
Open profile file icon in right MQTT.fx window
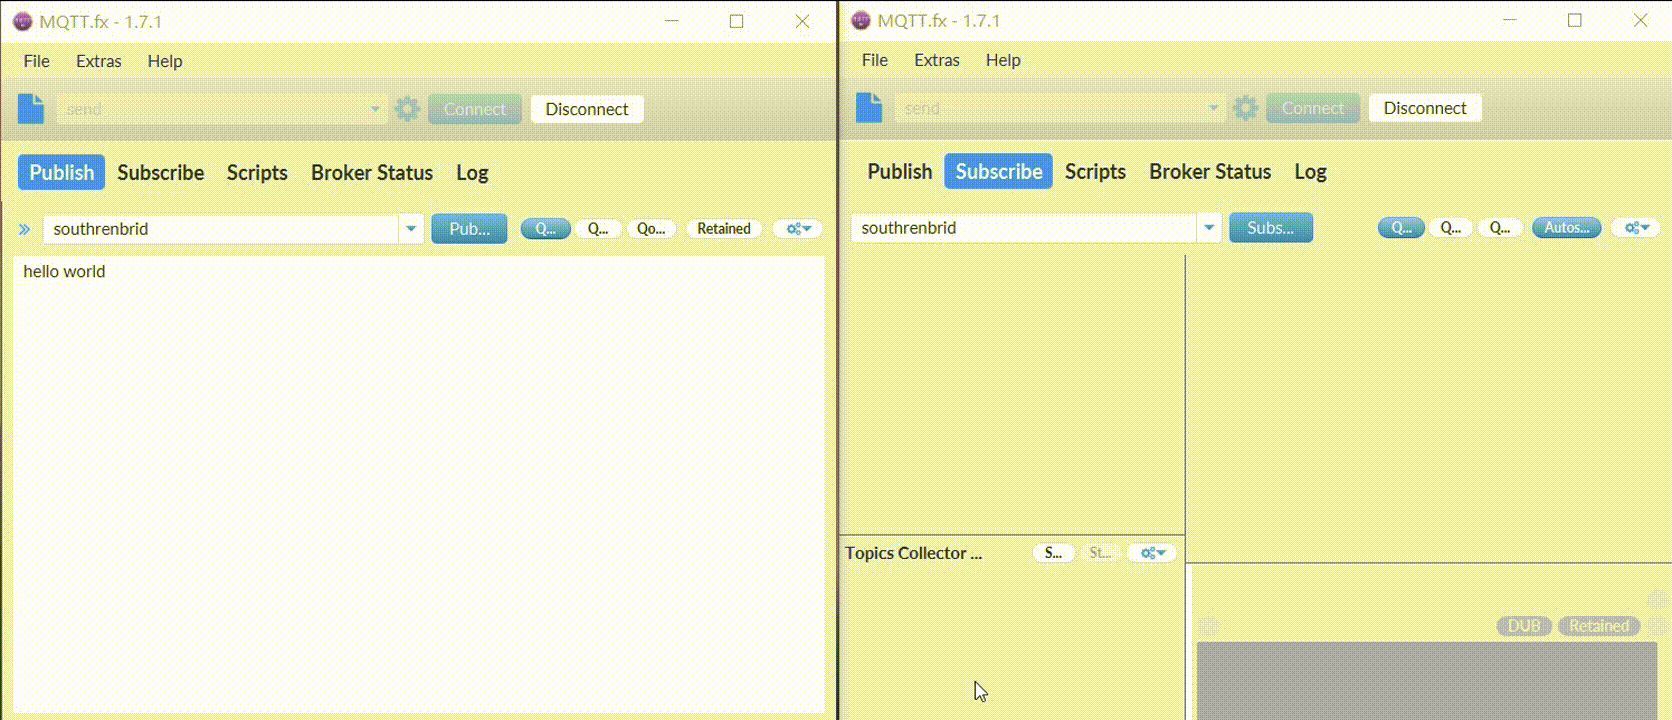869,107
